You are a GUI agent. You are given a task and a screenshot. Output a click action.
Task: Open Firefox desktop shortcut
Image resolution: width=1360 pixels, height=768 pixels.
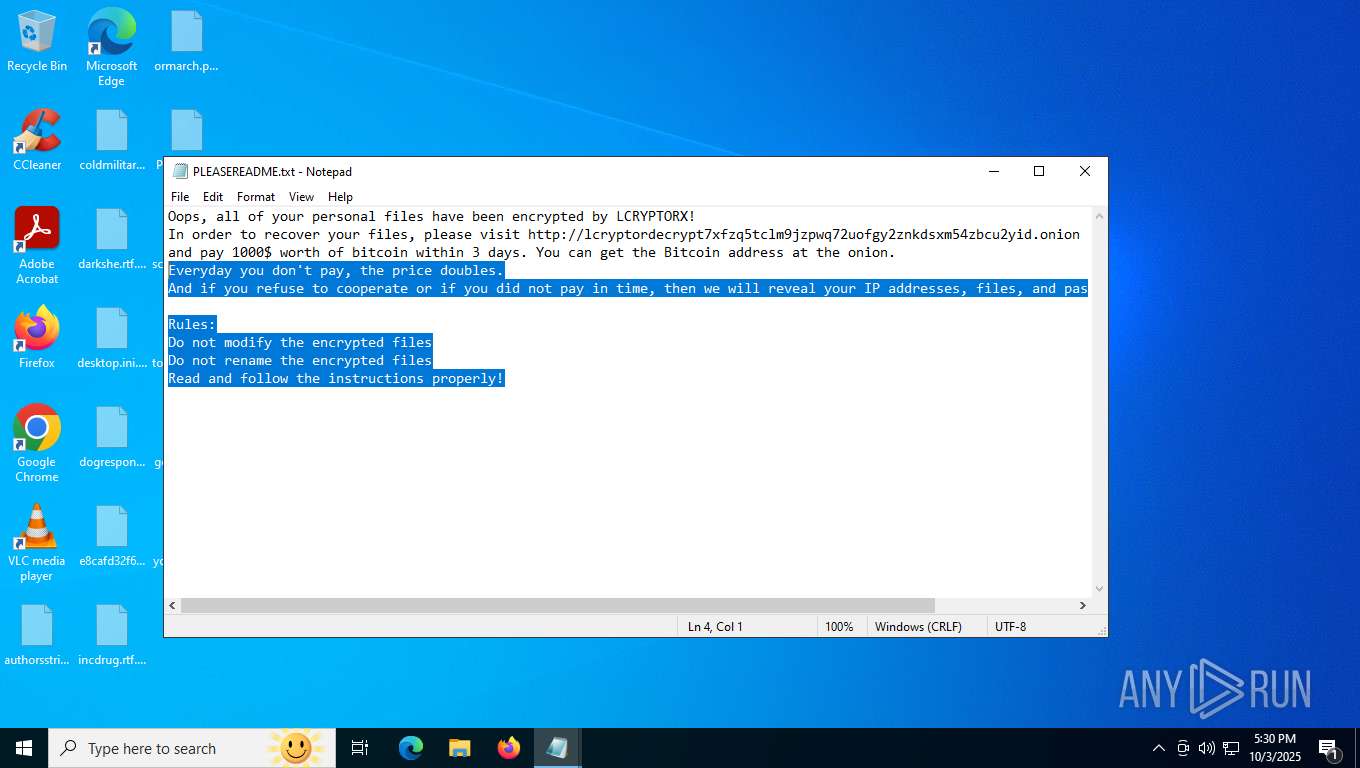pos(37,338)
